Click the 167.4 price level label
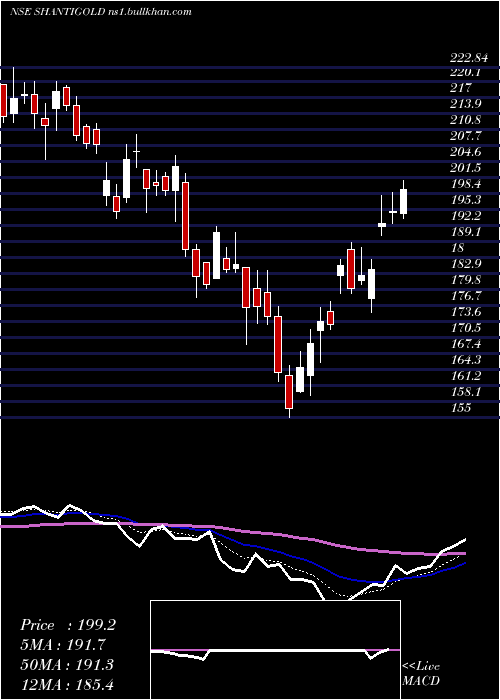Screen dimensions: 500x700 click(x=466, y=345)
